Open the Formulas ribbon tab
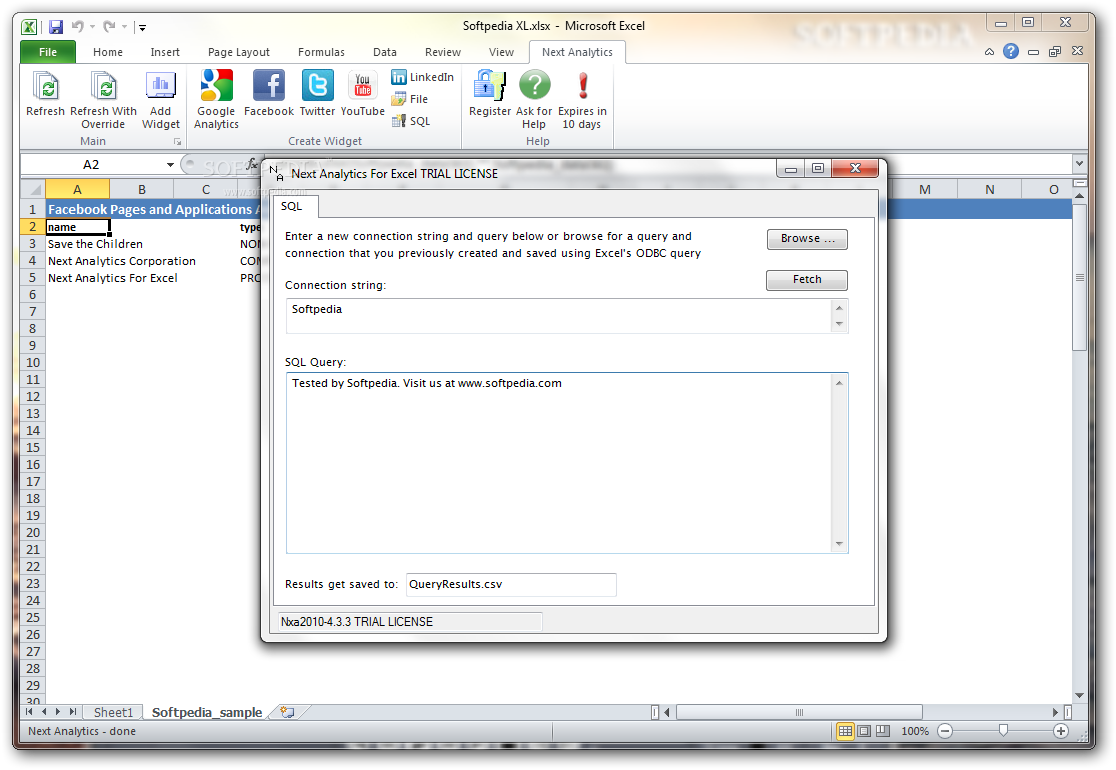The height and width of the screenshot is (770, 1116). click(321, 52)
